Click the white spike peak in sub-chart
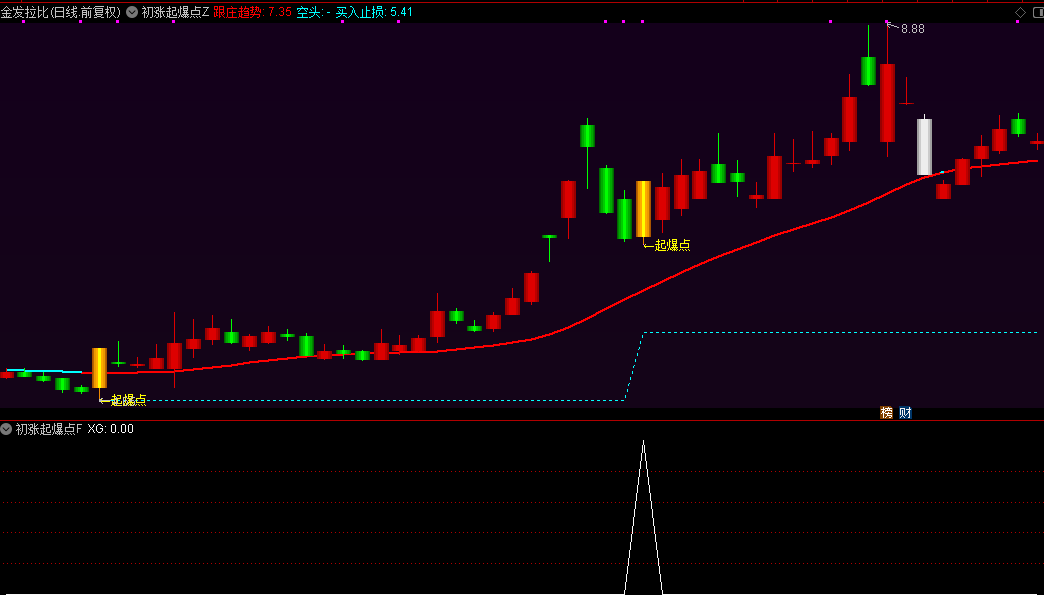 (x=643, y=442)
